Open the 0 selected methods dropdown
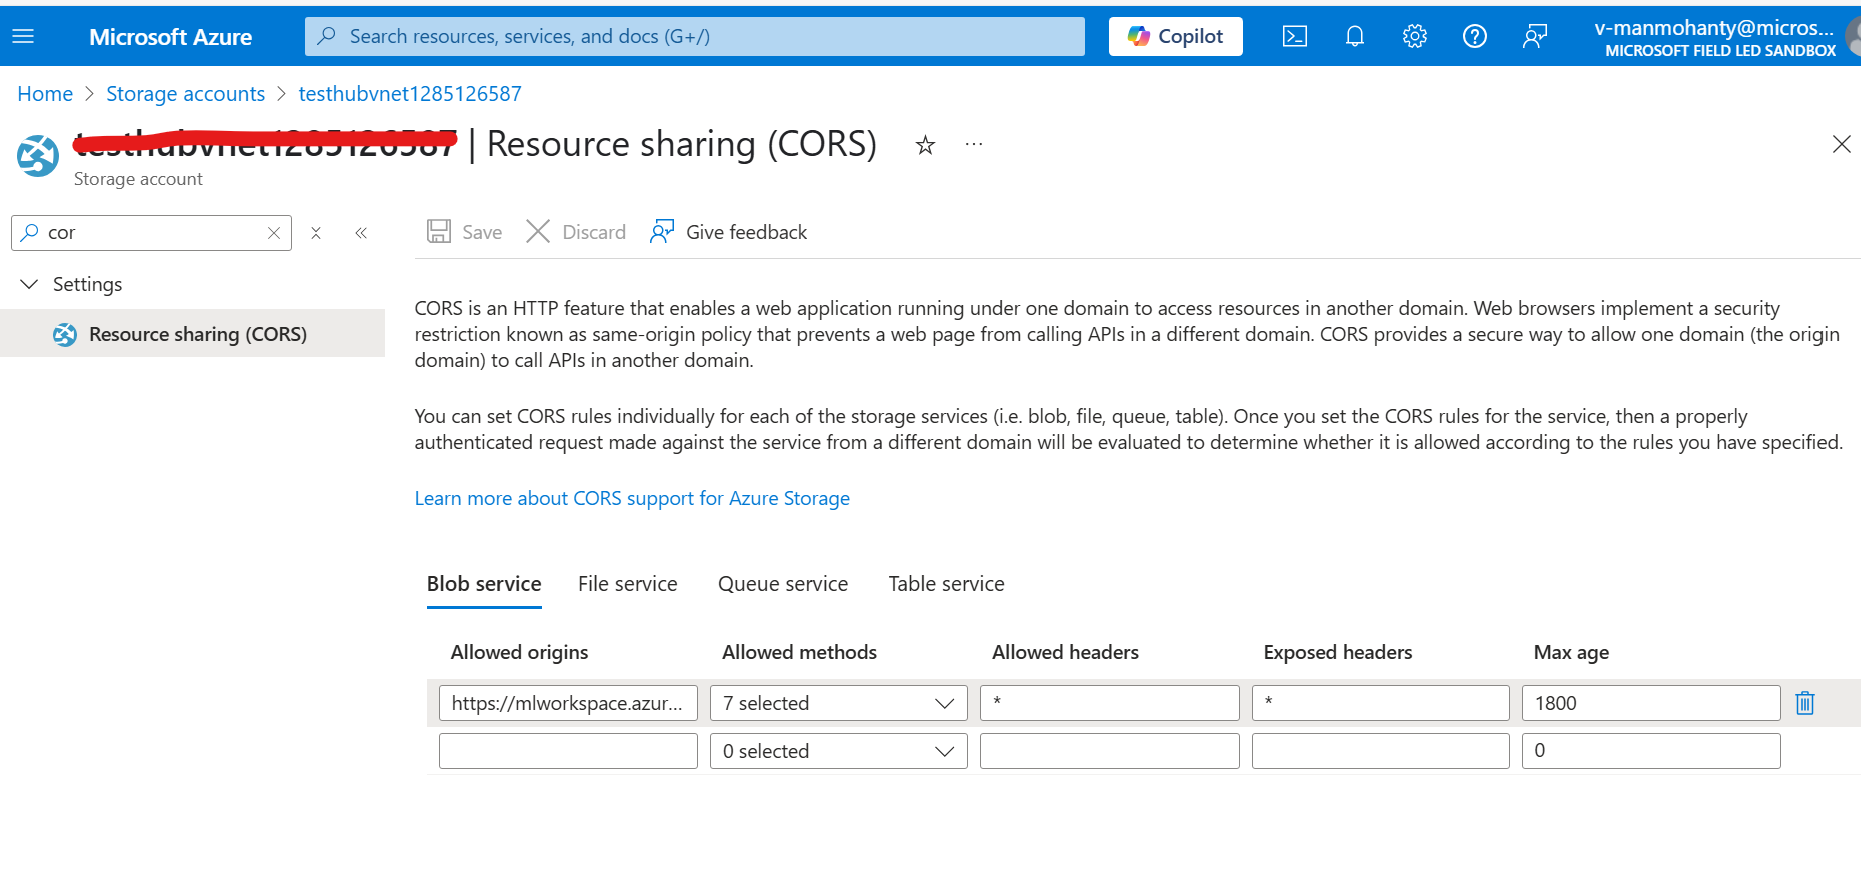The height and width of the screenshot is (874, 1861). point(838,751)
